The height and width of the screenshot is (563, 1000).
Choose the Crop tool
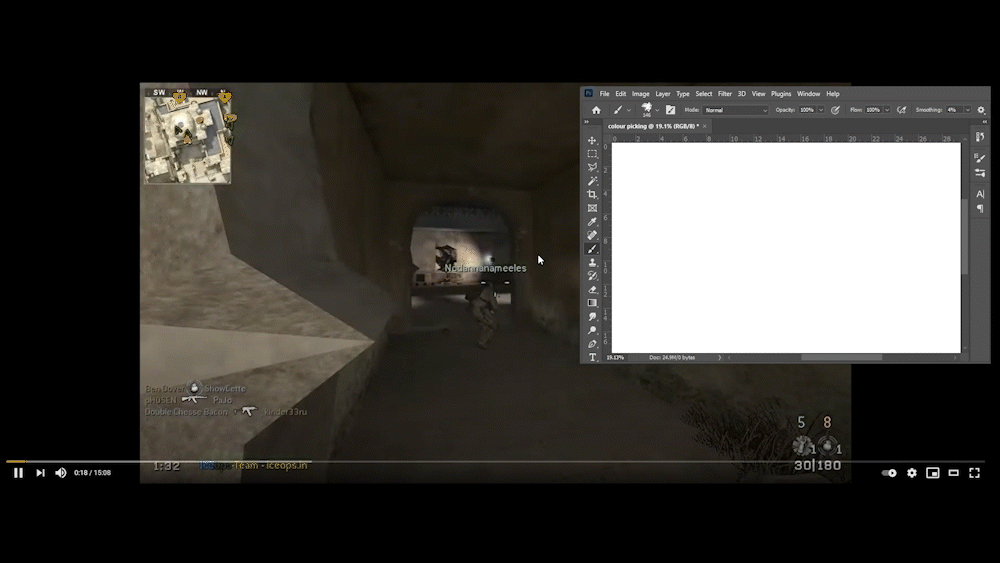592,194
